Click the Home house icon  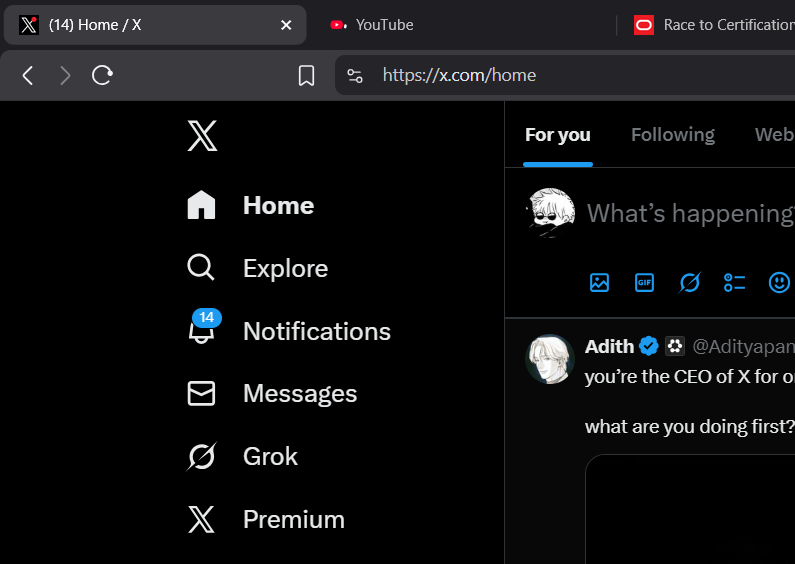(x=201, y=205)
